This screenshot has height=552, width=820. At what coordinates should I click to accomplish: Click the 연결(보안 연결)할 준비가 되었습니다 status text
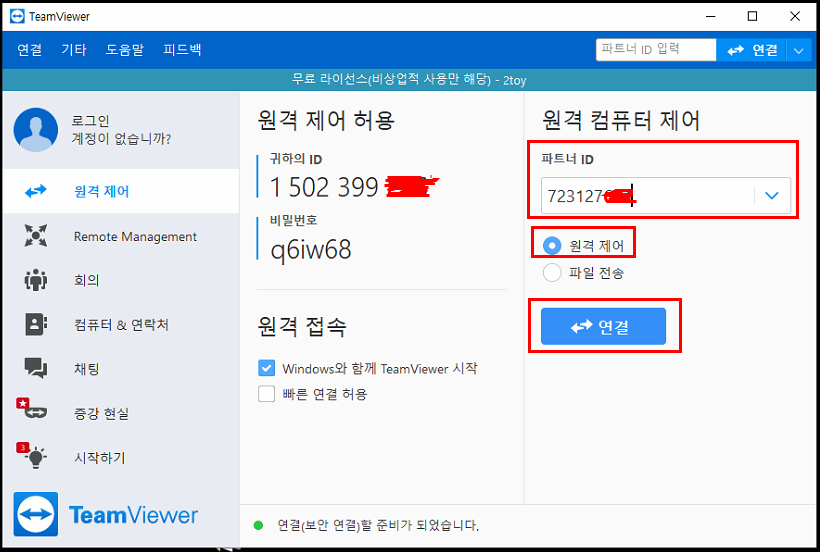[378, 525]
